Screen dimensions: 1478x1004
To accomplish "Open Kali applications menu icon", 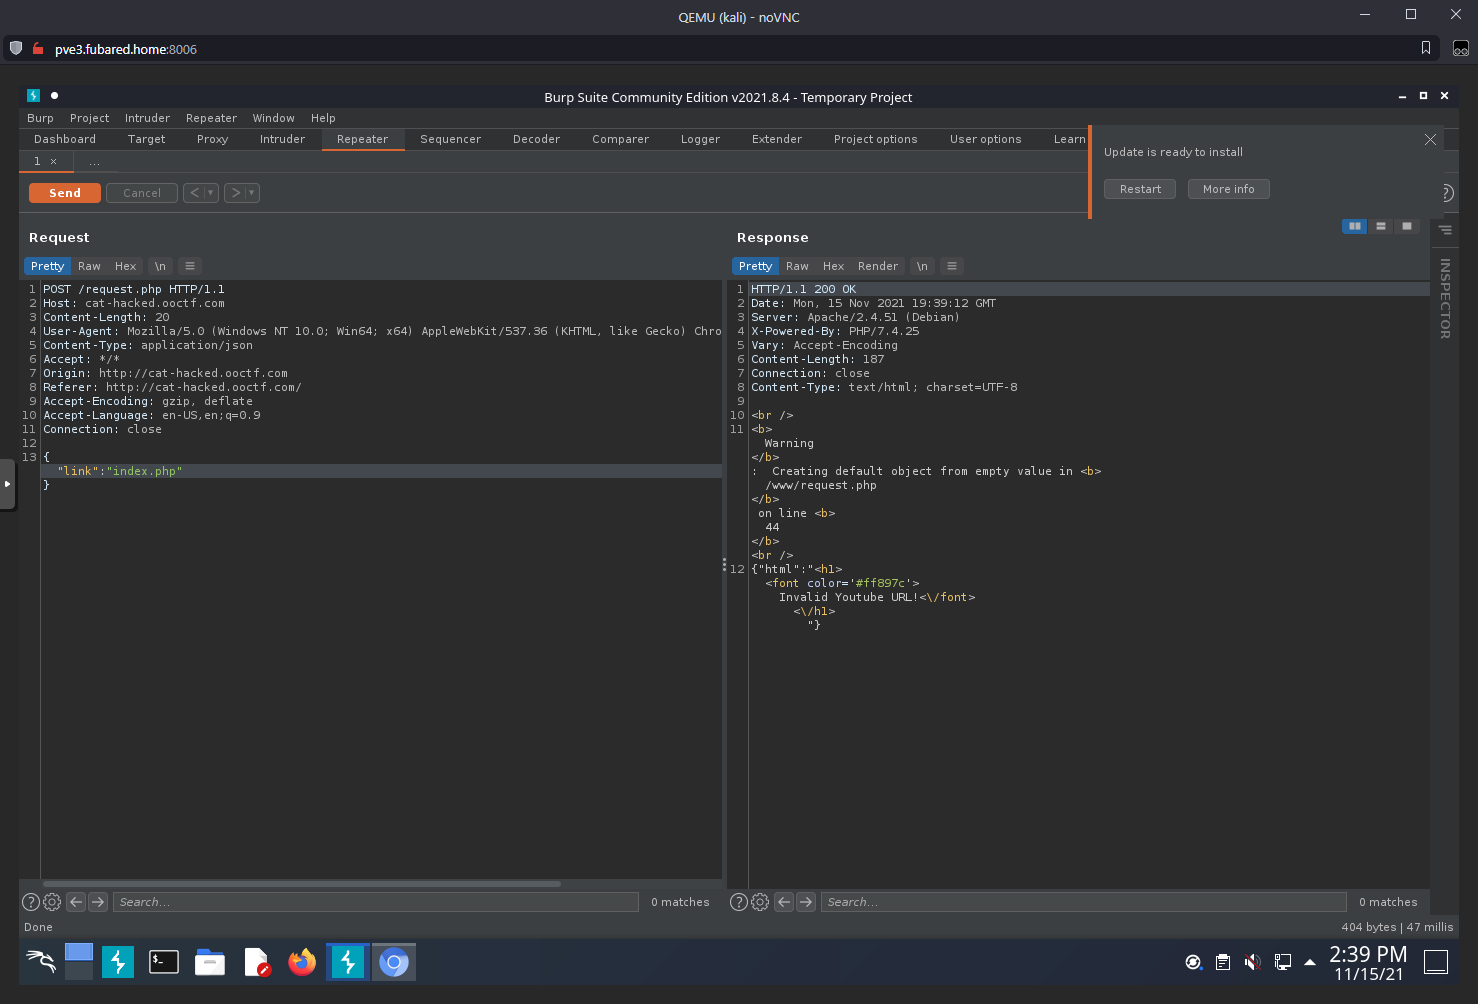I will (41, 962).
